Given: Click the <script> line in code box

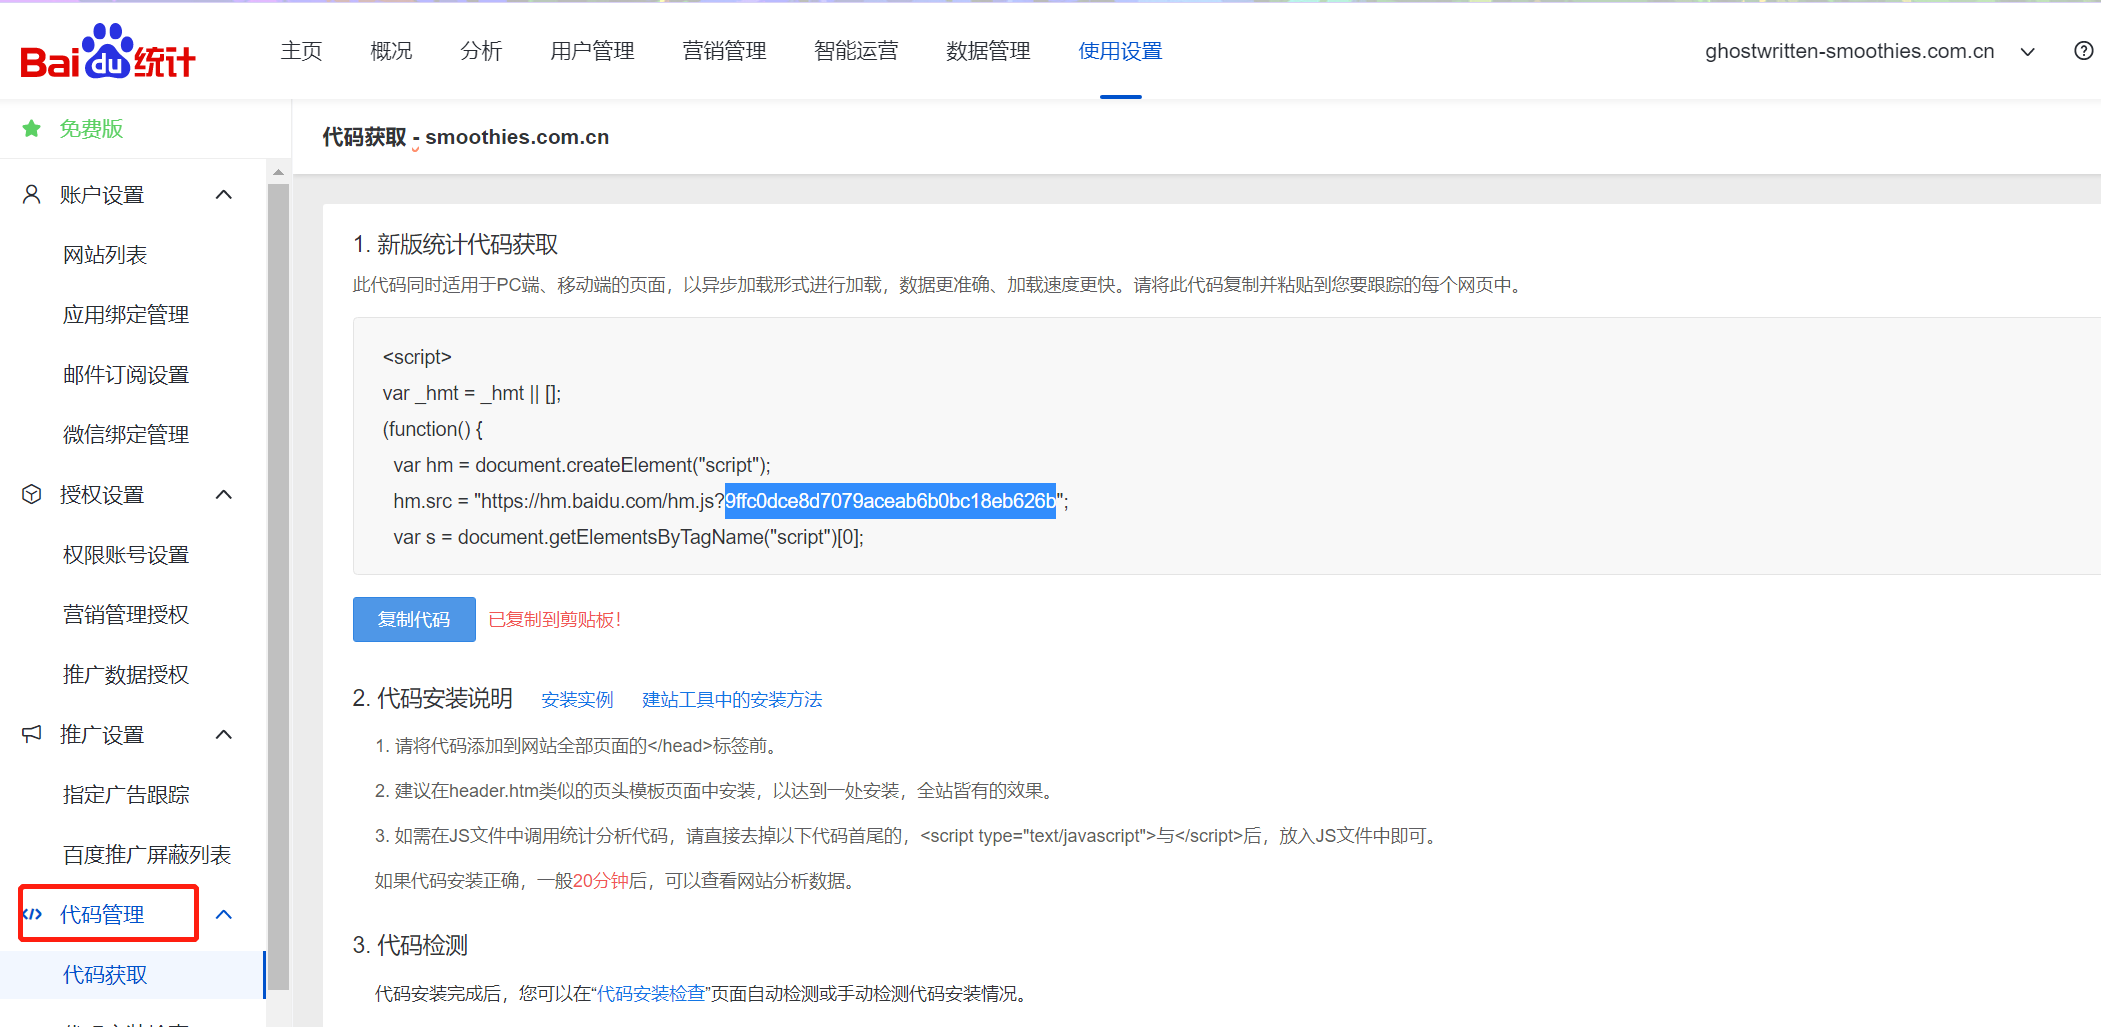Looking at the screenshot, I should [417, 357].
